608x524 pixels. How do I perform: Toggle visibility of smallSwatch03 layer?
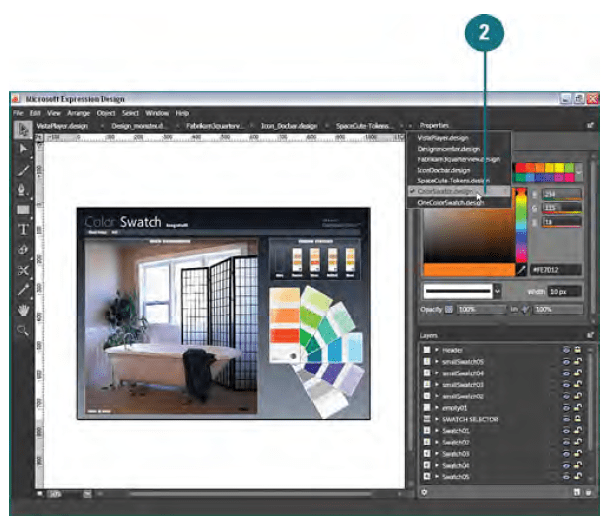coord(567,384)
